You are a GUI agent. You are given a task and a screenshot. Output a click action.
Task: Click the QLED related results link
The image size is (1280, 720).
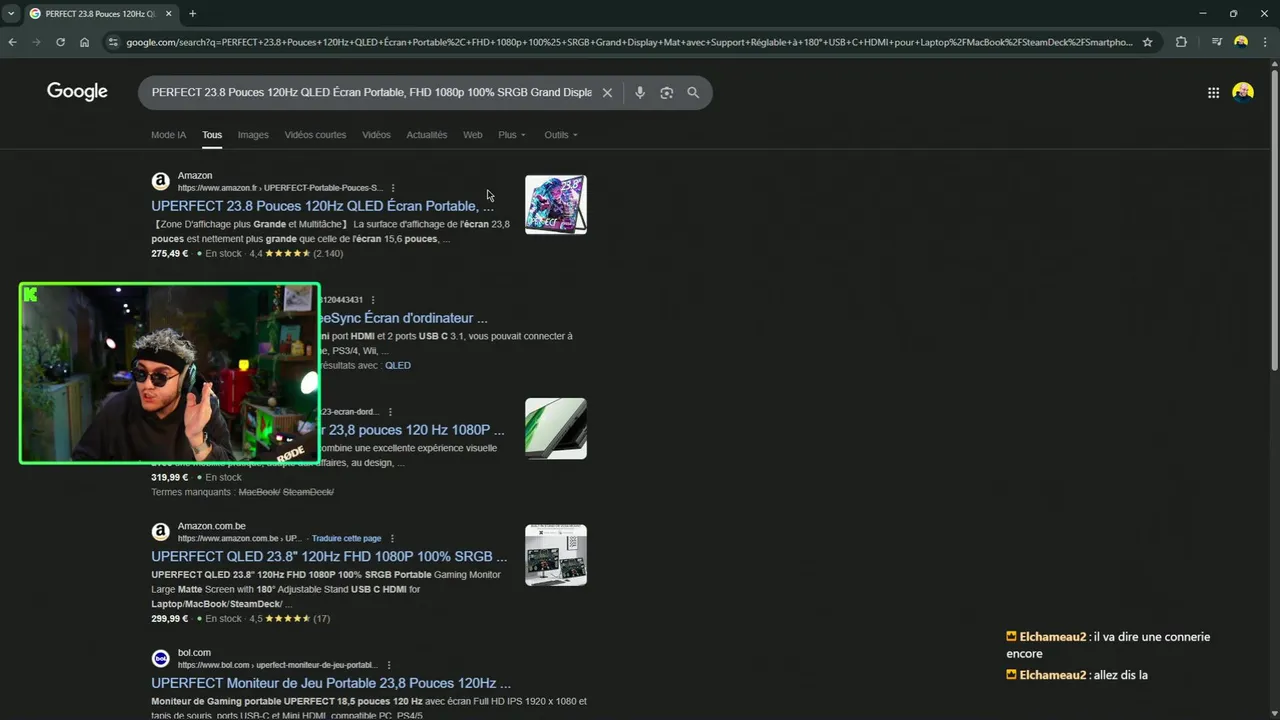coord(398,365)
